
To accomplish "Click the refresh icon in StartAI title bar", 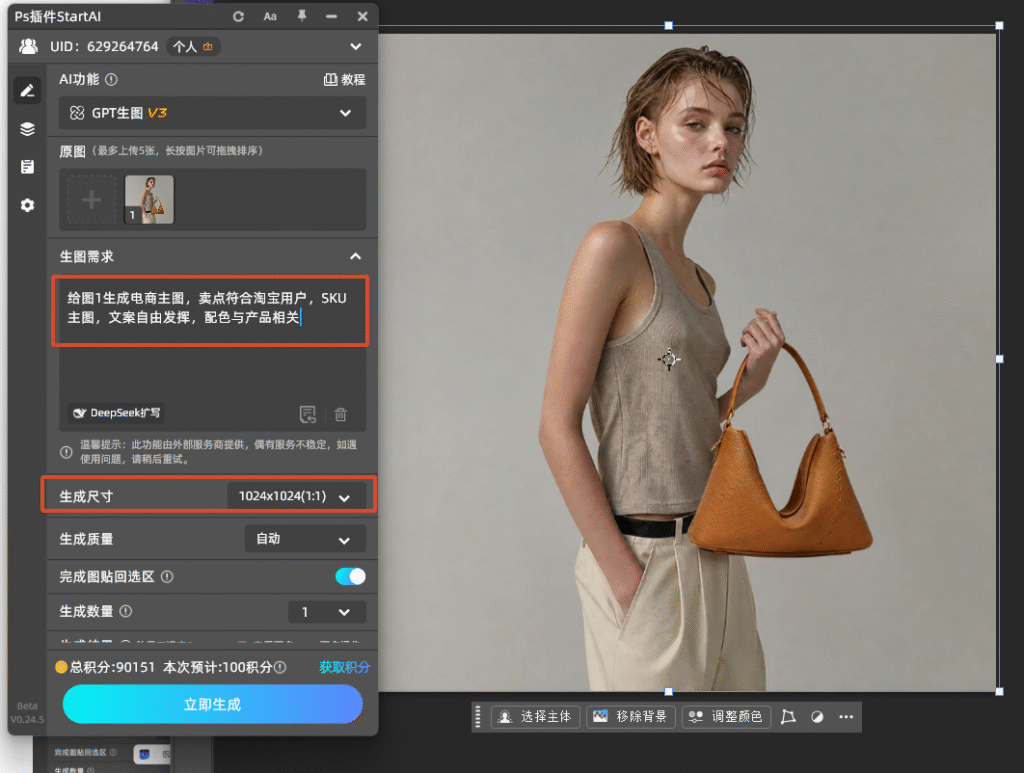I will pyautogui.click(x=238, y=16).
